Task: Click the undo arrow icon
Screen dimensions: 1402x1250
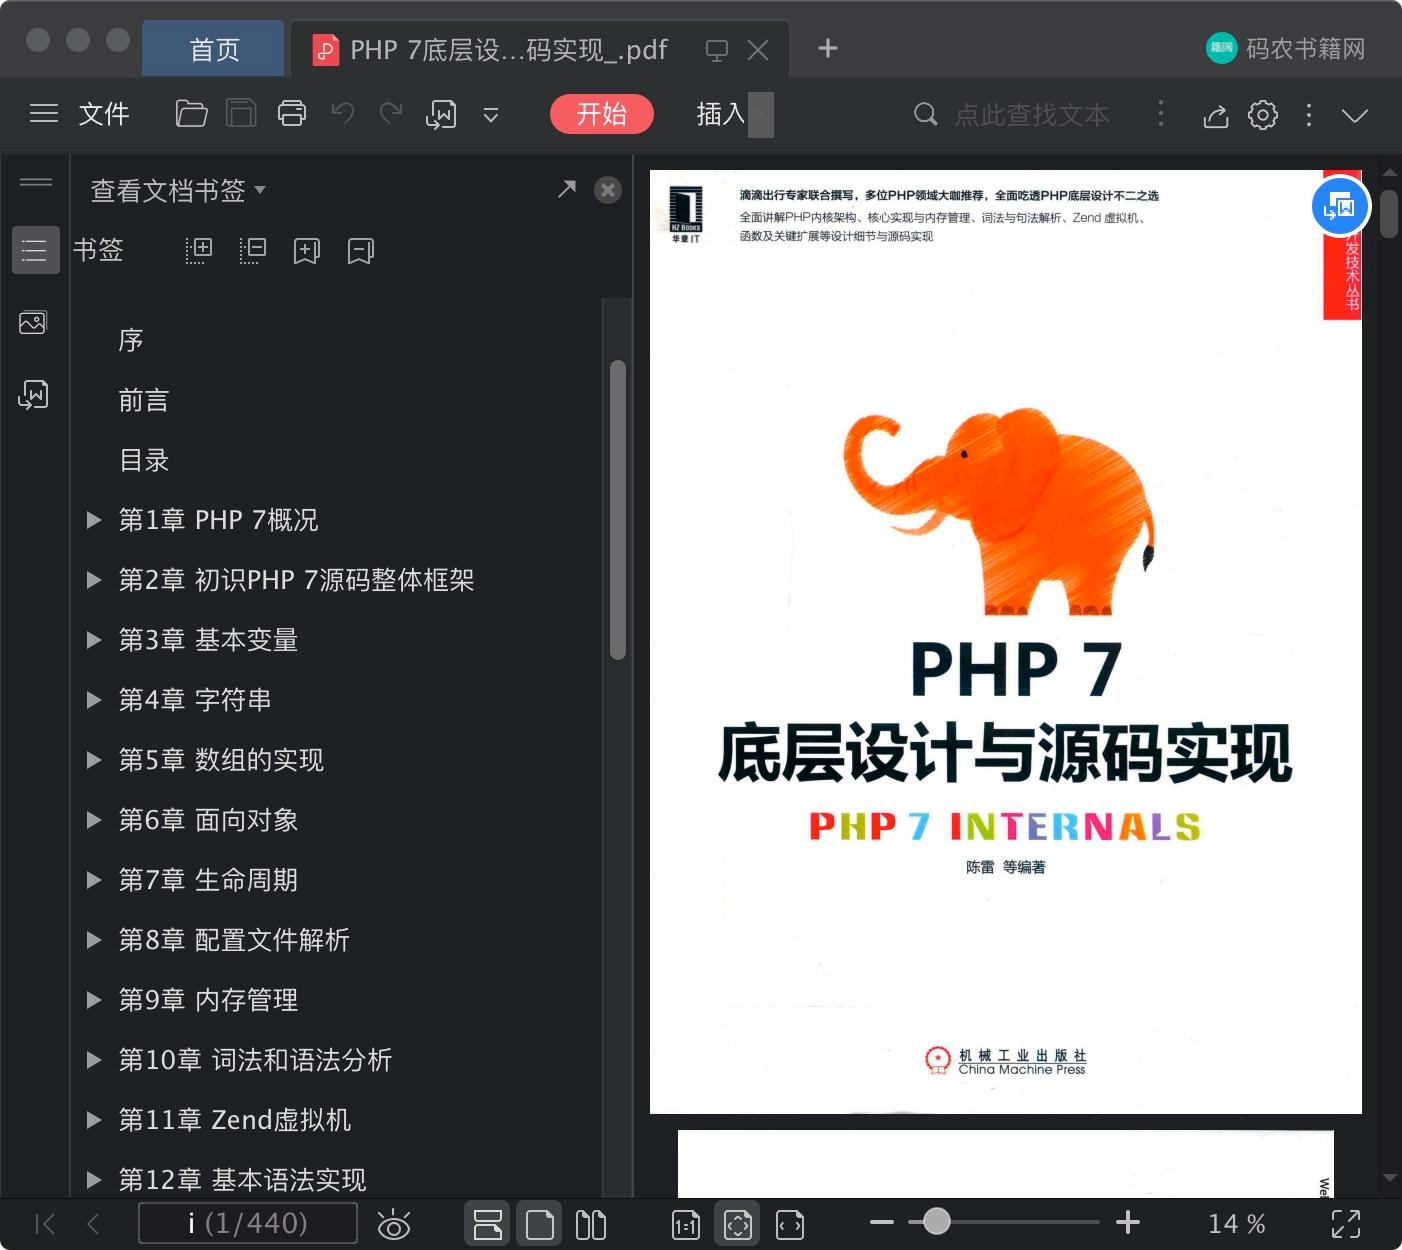Action: [x=343, y=114]
